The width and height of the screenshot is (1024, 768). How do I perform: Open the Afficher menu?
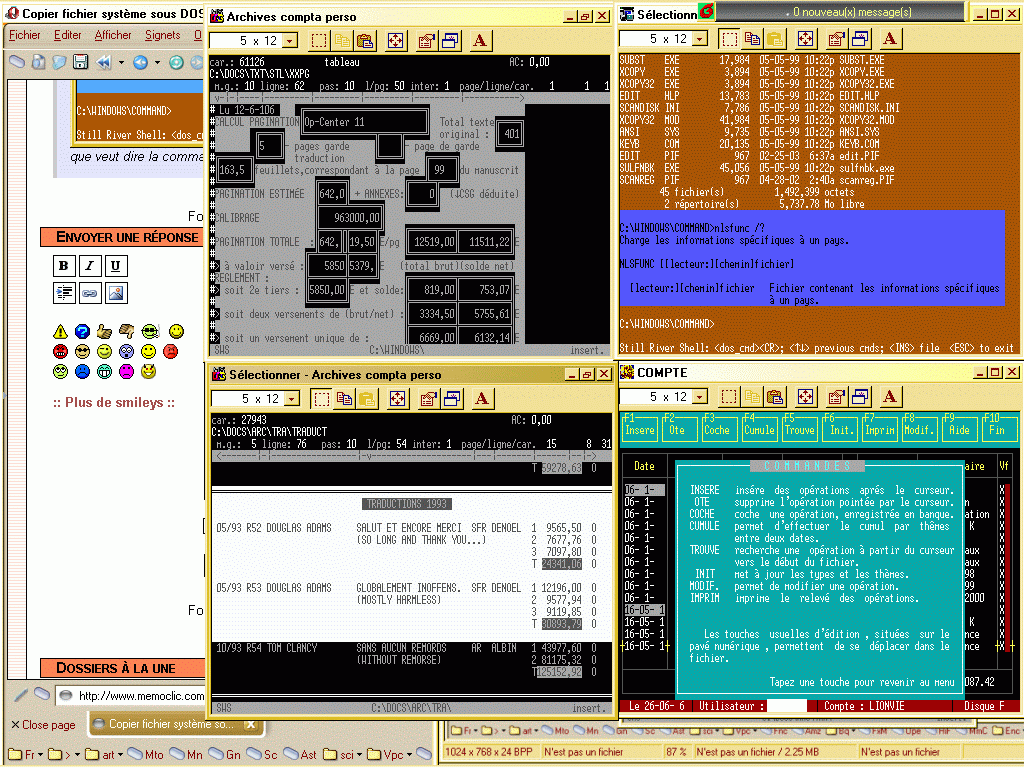[113, 35]
